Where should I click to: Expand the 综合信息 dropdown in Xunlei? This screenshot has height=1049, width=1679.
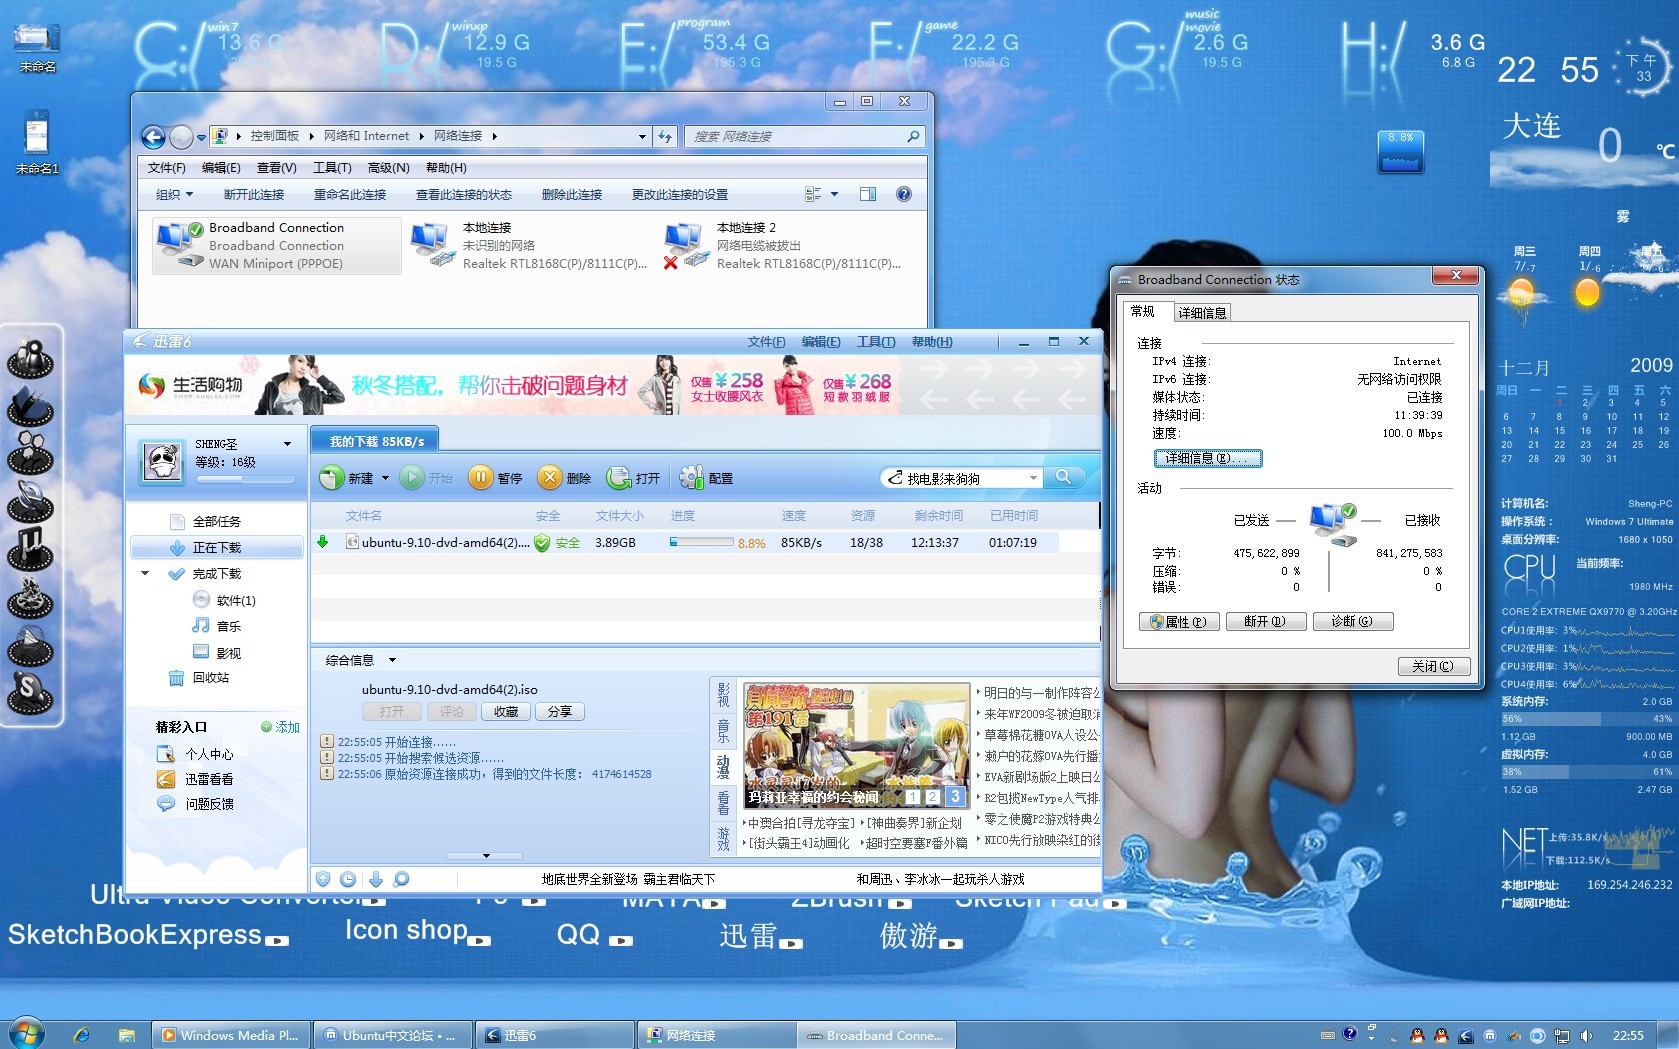(392, 660)
